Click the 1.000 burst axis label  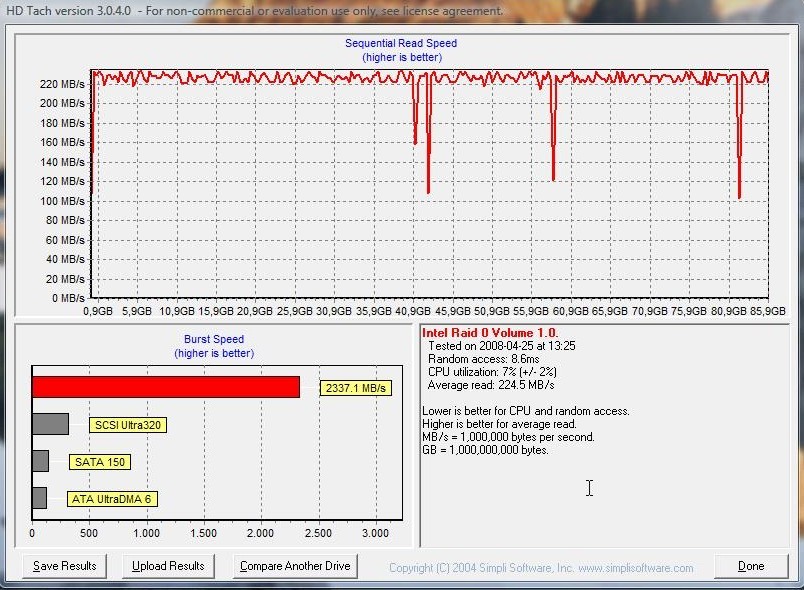[x=147, y=533]
